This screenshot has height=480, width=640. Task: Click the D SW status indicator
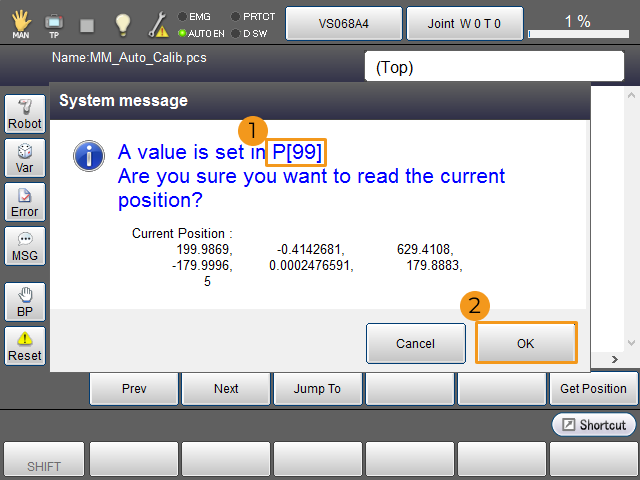click(x=249, y=33)
